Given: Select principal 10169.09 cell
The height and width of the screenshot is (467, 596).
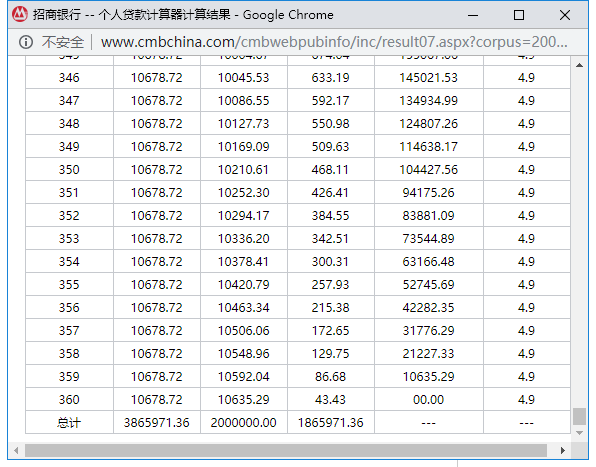Looking at the screenshot, I should 244,147.
